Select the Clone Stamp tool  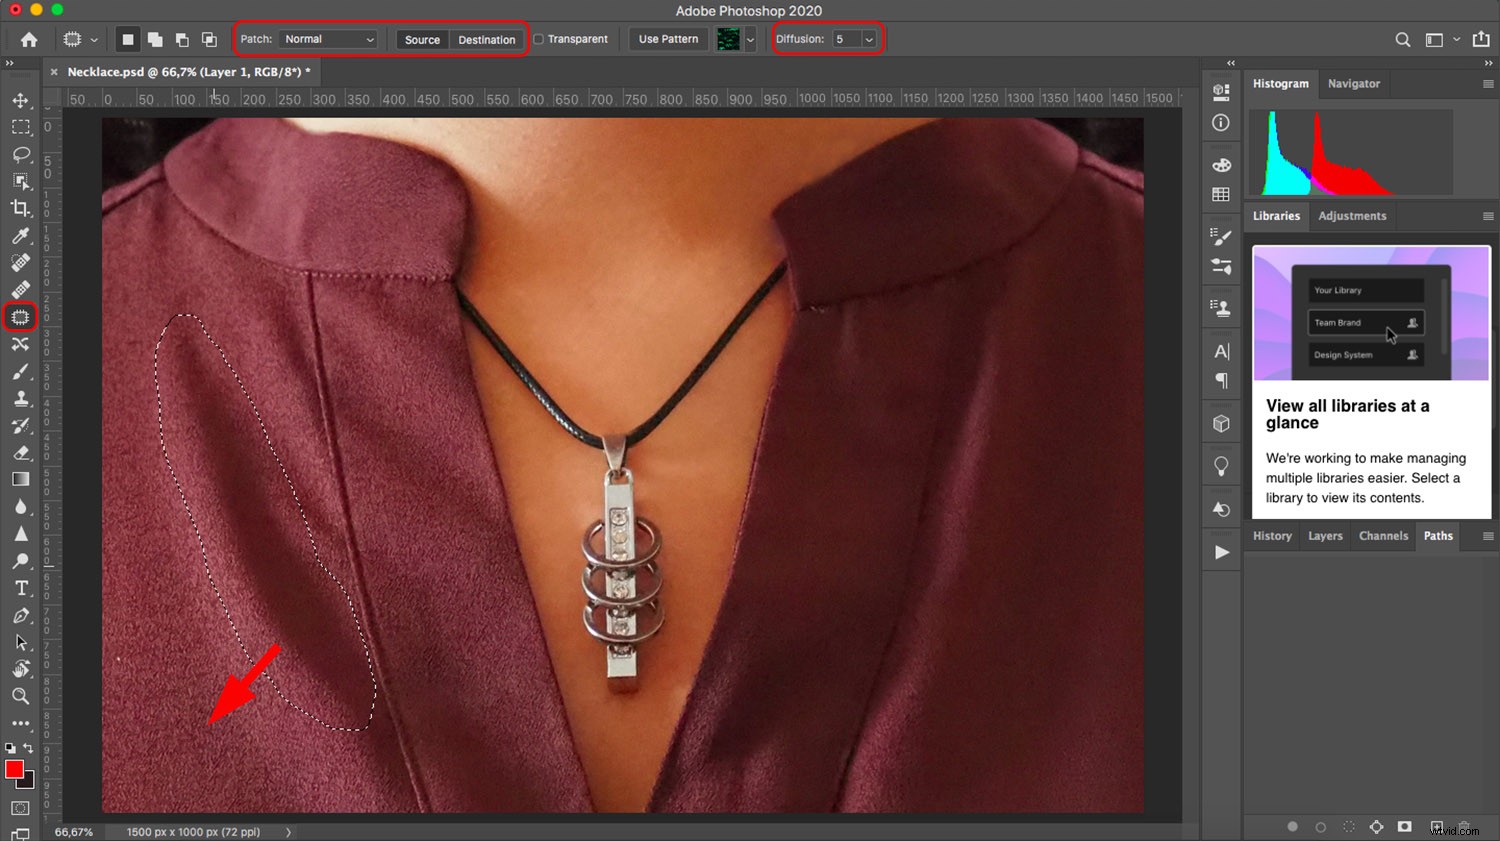point(22,398)
